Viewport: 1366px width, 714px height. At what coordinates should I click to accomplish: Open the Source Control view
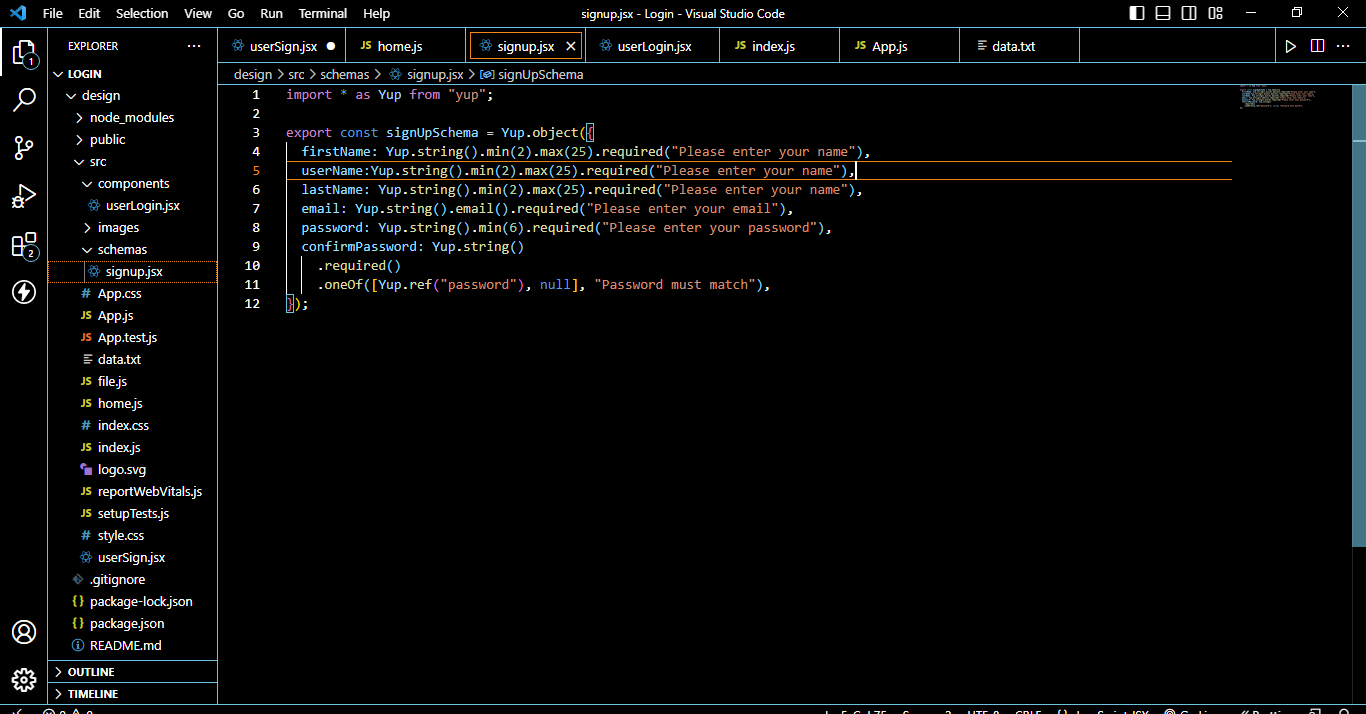pyautogui.click(x=24, y=148)
